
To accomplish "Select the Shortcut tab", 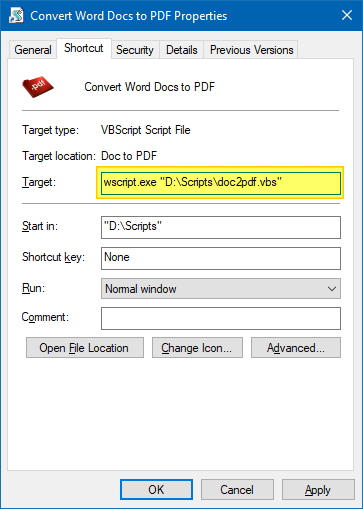I will pos(84,48).
